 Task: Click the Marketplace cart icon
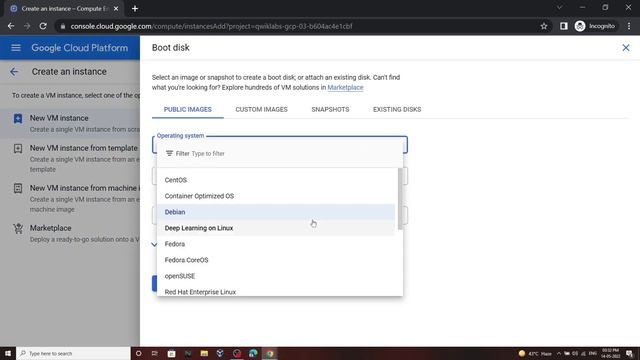point(18,229)
